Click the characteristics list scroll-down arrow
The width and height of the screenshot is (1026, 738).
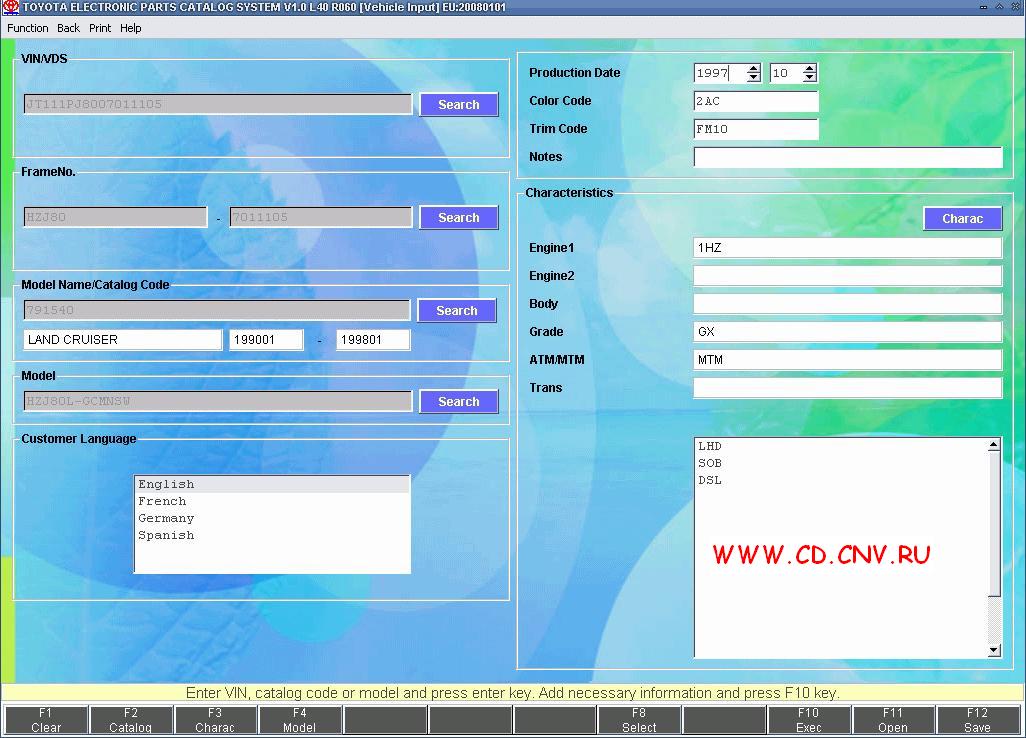994,650
